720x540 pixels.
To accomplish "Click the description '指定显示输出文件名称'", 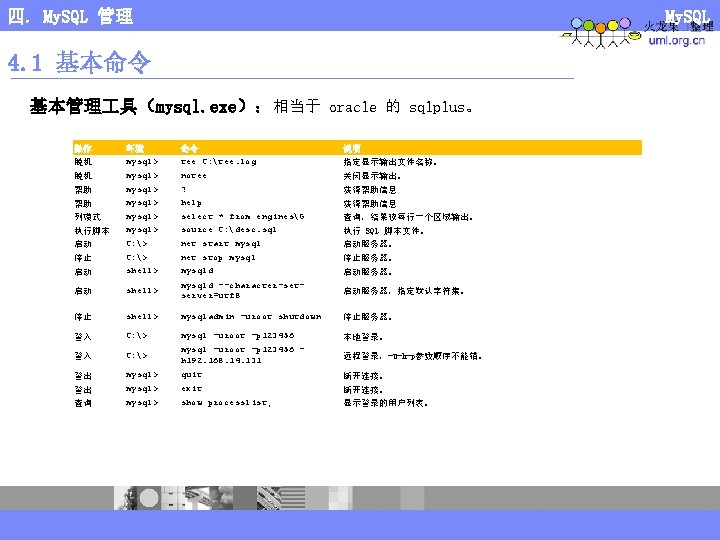I will point(390,162).
